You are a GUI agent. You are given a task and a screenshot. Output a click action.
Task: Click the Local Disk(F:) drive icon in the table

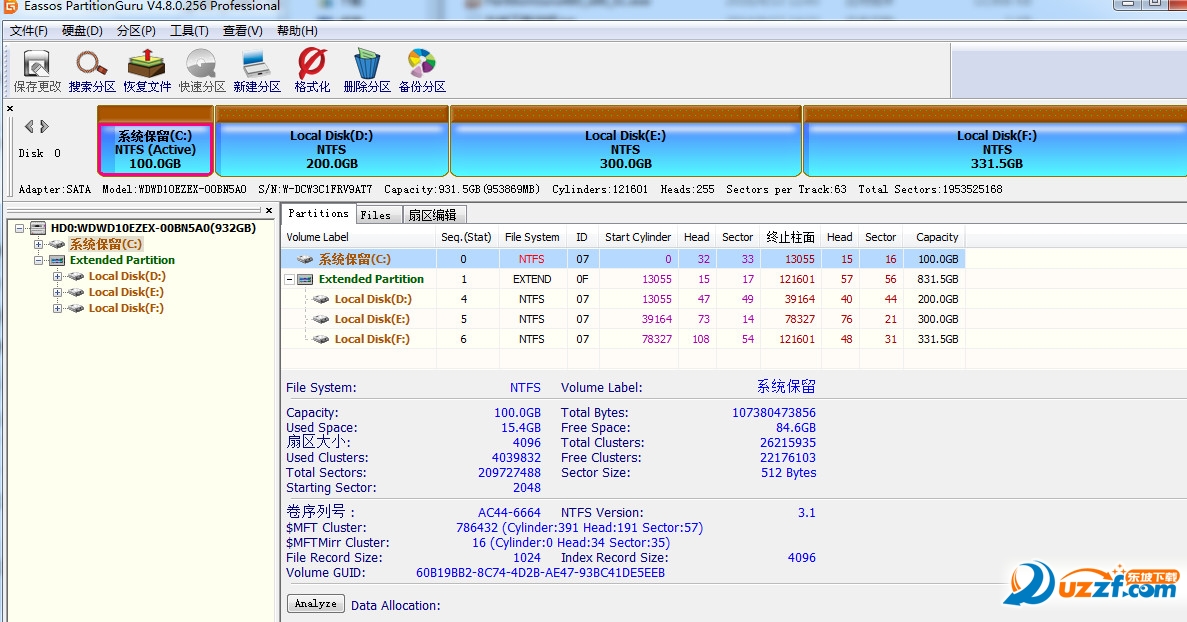(321, 339)
